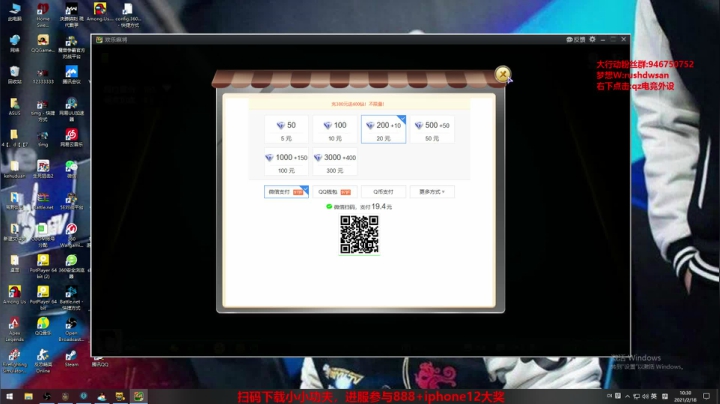
Task: Open the taskbar clock and calendar
Action: click(x=685, y=396)
